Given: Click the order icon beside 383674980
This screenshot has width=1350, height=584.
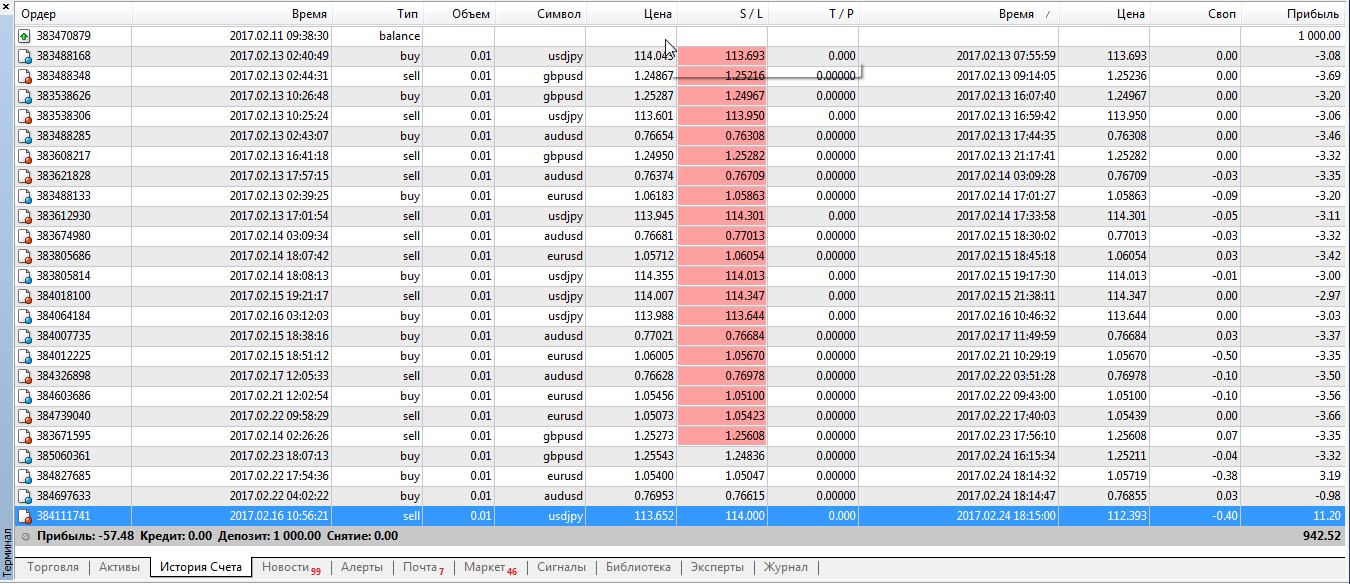Looking at the screenshot, I should coord(25,236).
